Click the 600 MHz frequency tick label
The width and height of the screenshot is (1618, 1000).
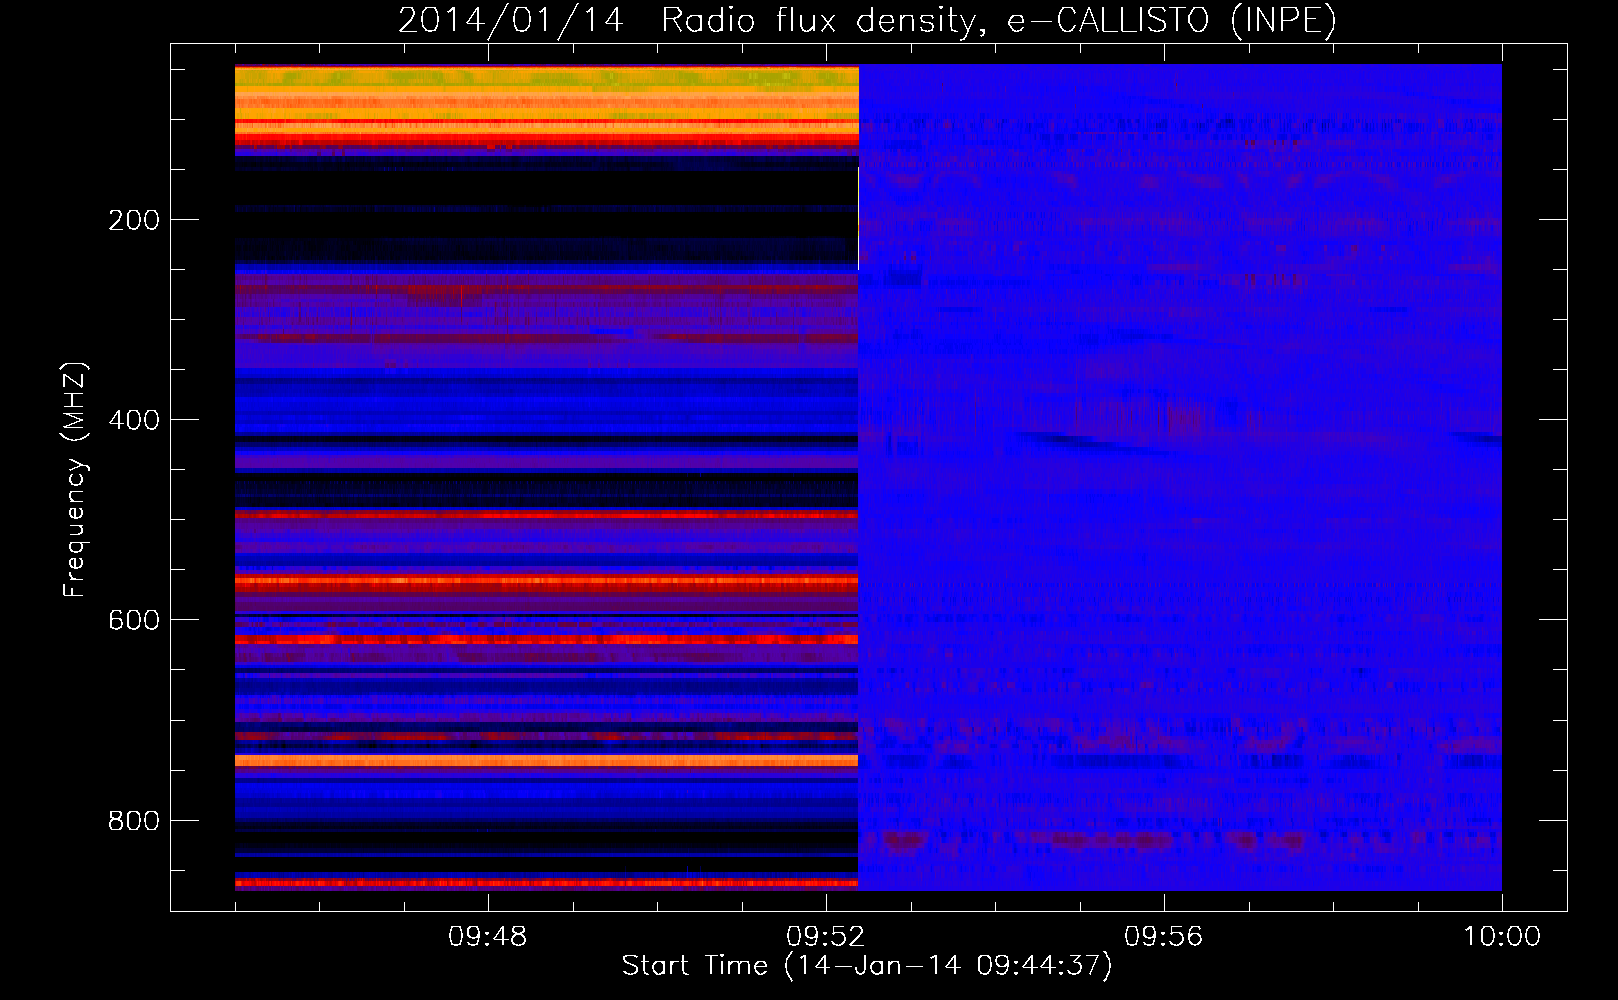[134, 620]
